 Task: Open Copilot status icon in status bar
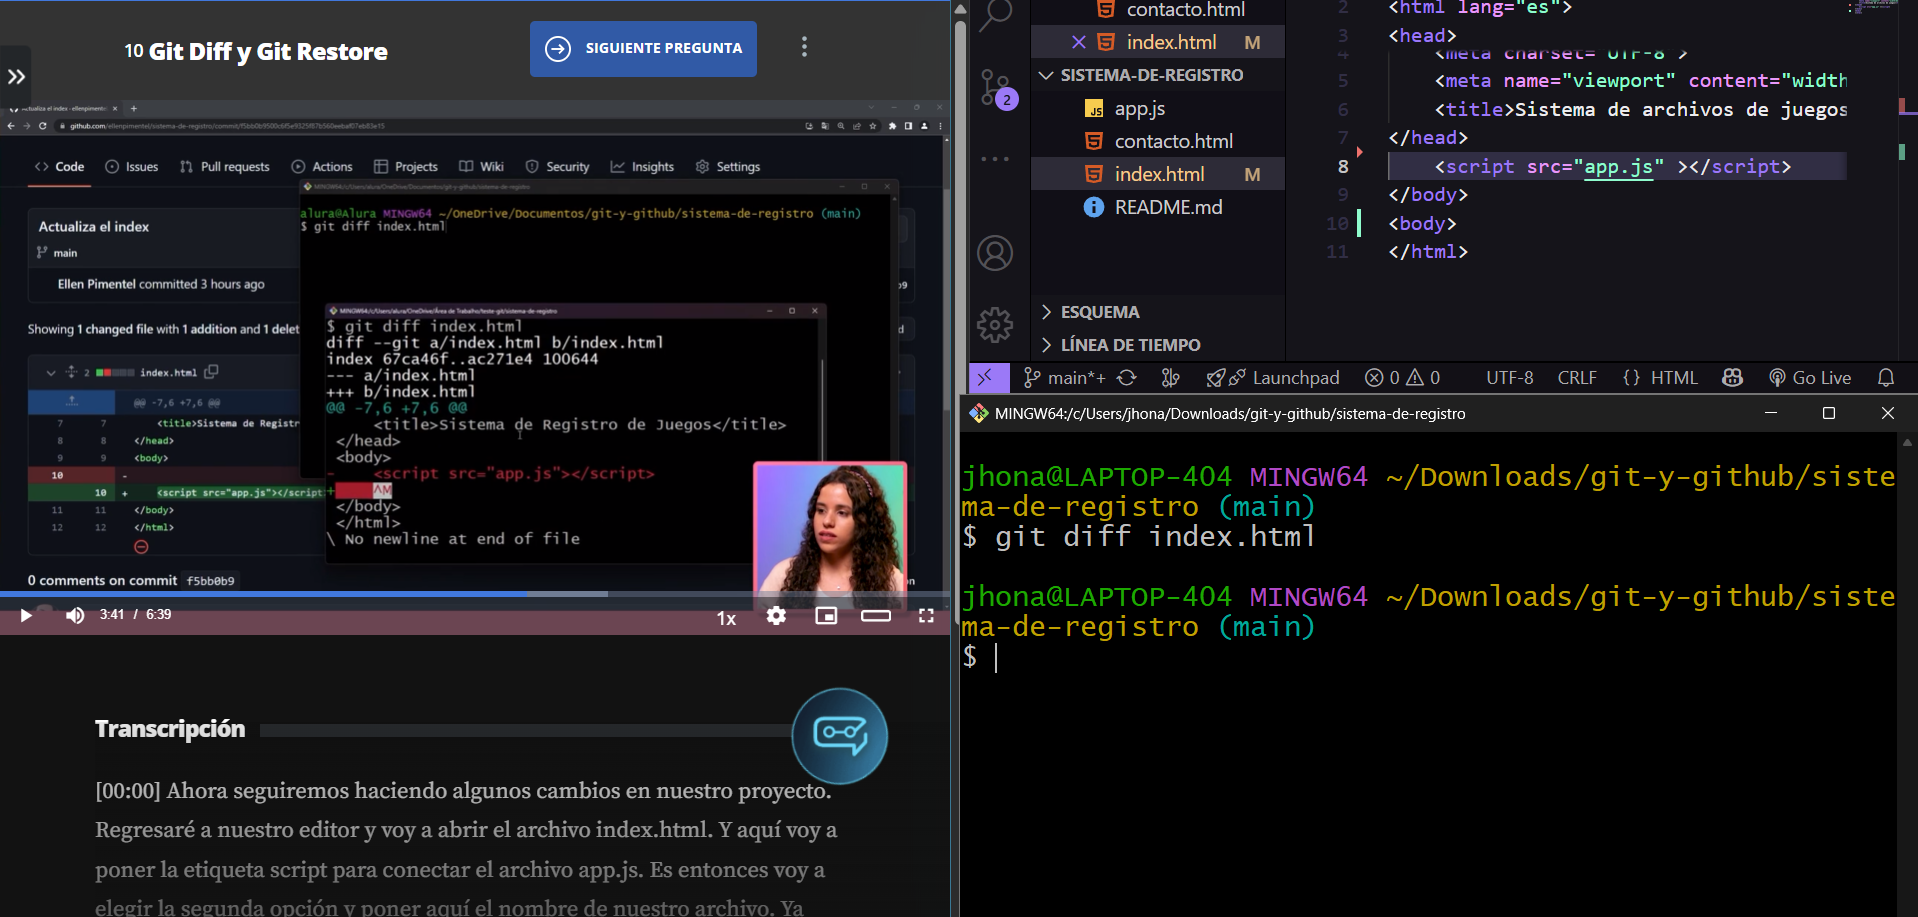(1733, 378)
